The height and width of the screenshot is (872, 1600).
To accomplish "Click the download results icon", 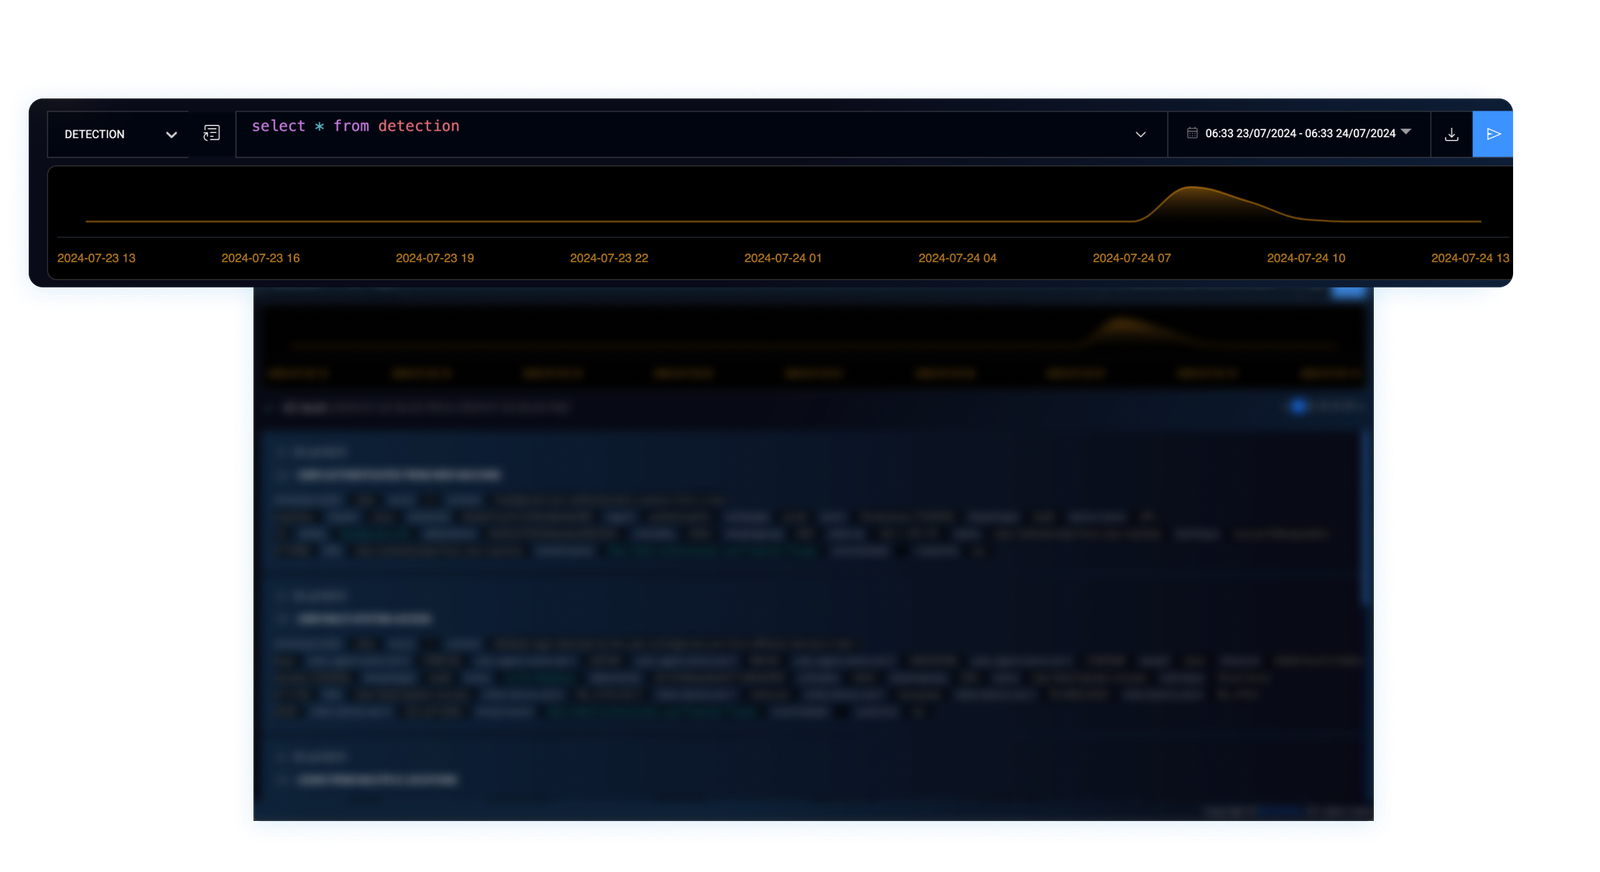I will tap(1451, 134).
